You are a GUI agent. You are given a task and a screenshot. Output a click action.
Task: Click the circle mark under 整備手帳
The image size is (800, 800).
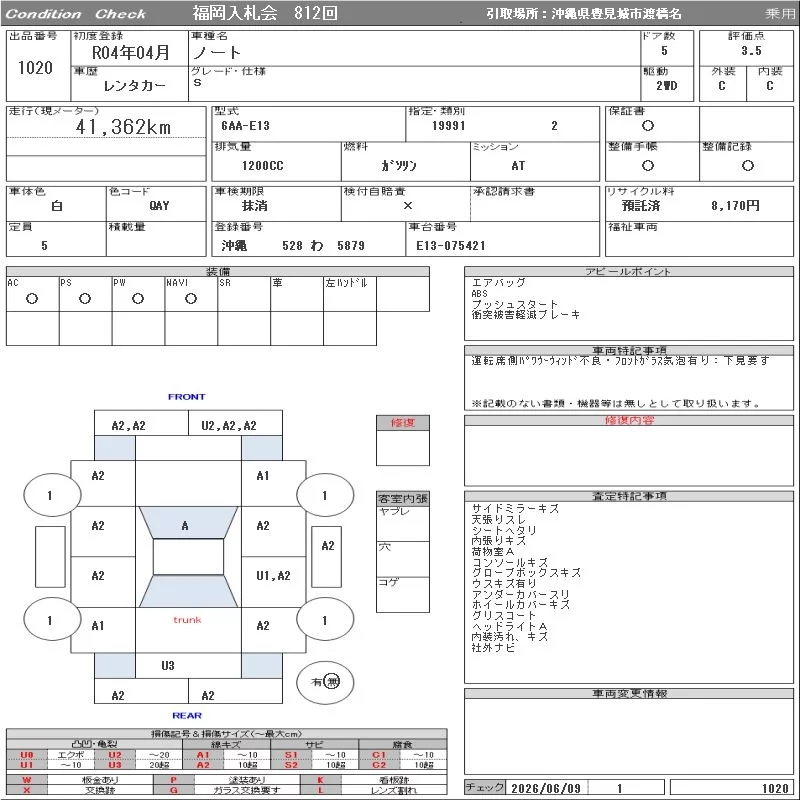648,165
